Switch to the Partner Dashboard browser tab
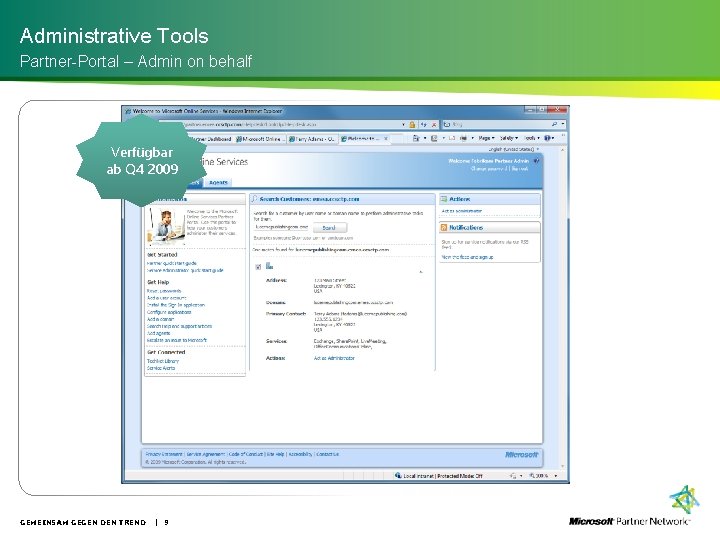The height and width of the screenshot is (540, 720). coord(211,139)
